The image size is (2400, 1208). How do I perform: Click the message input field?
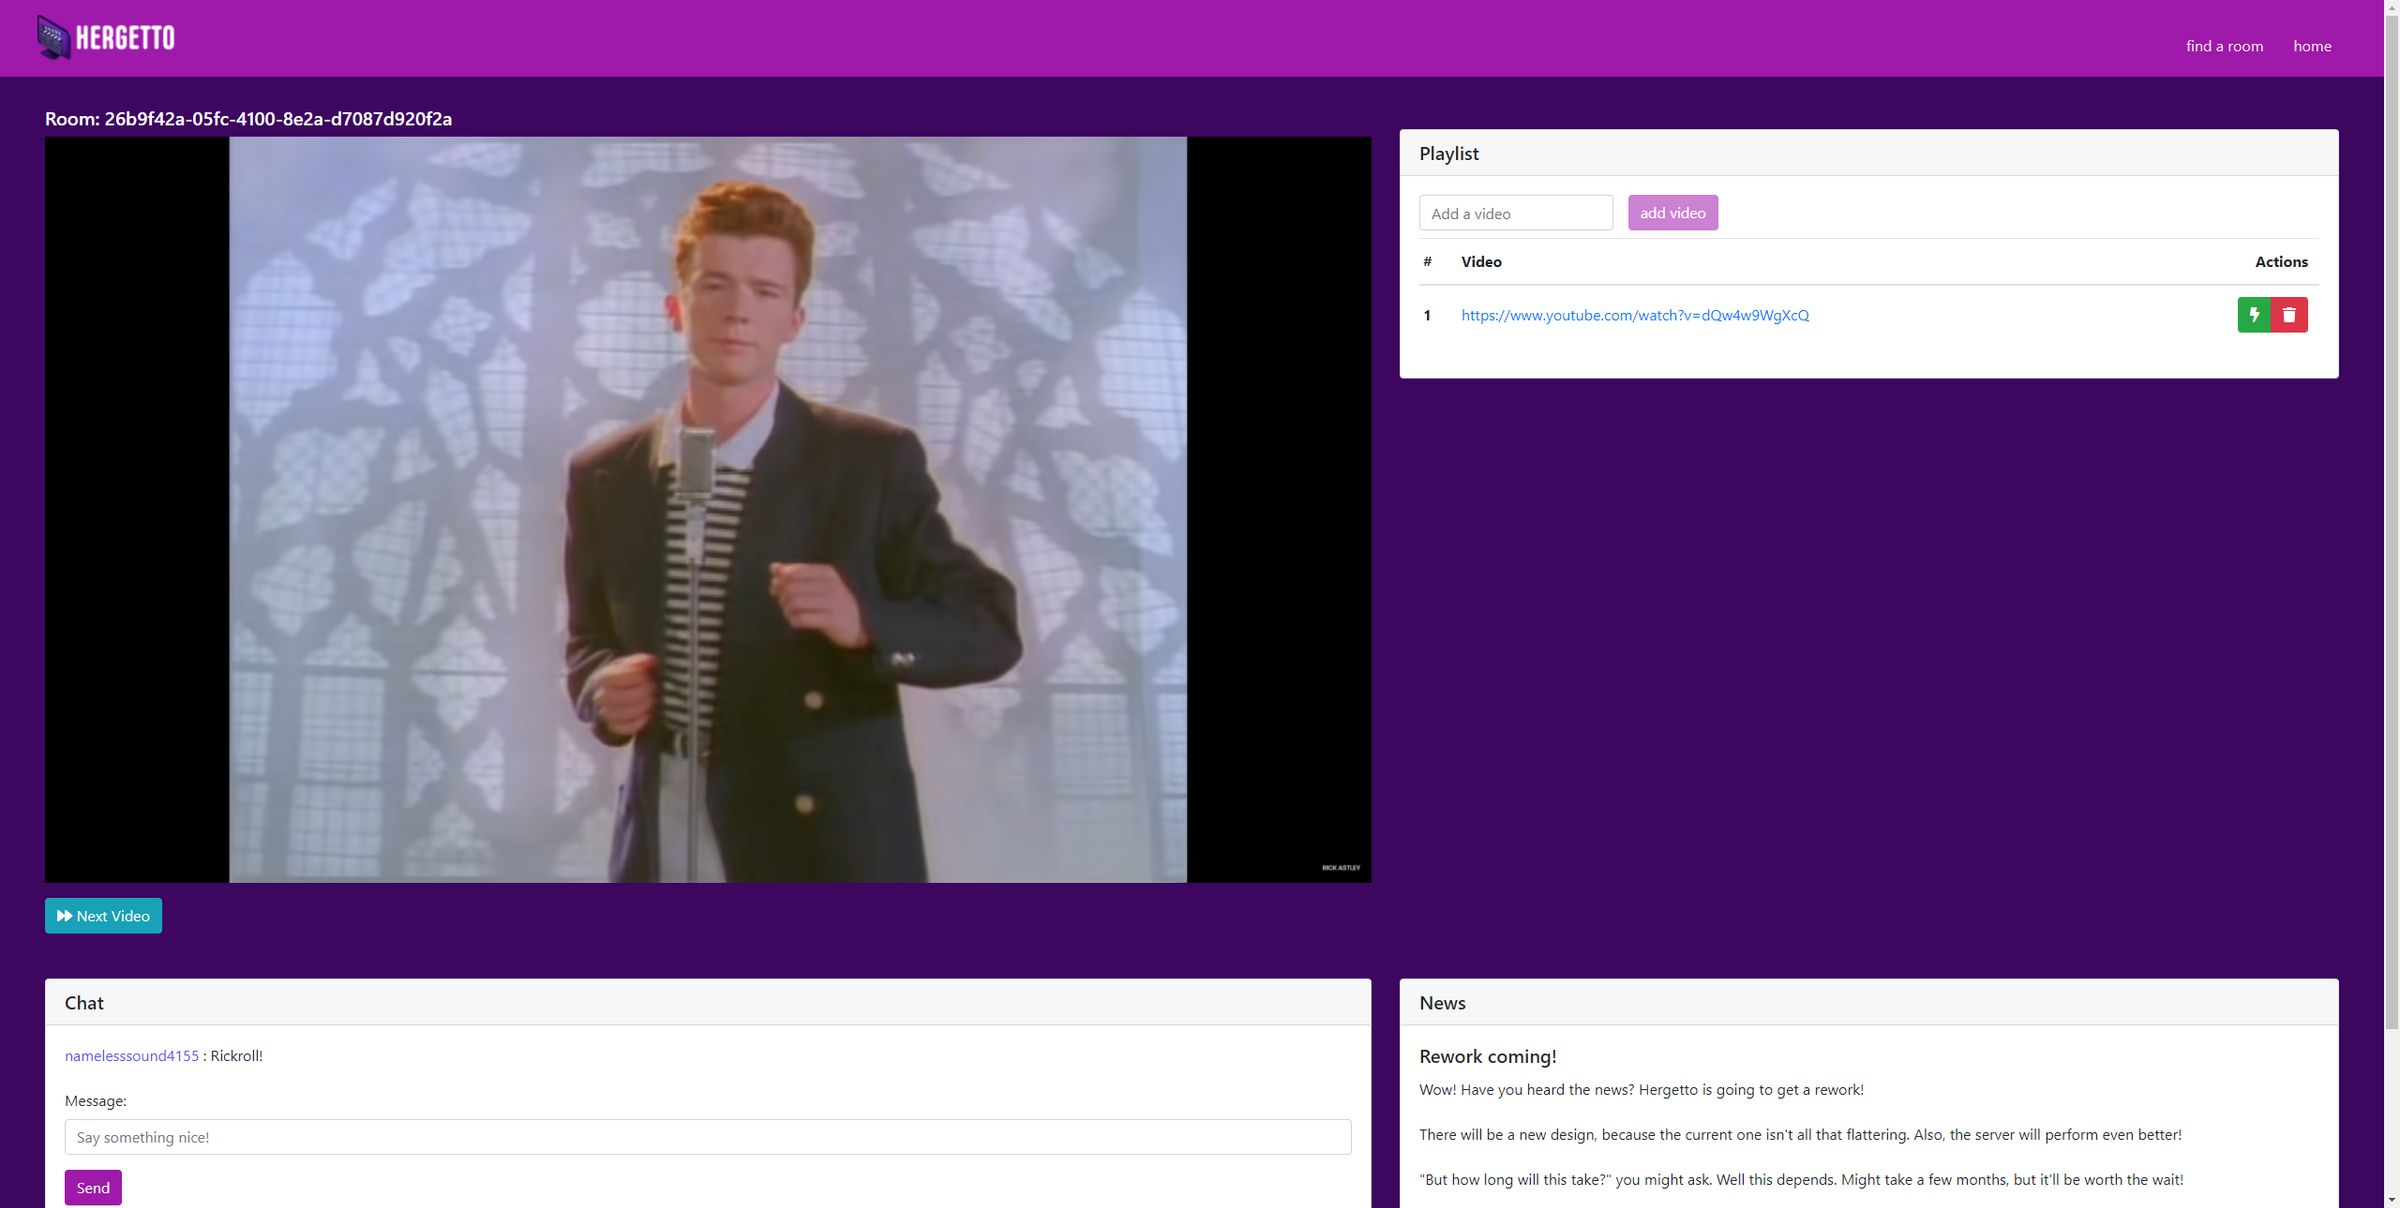click(707, 1136)
